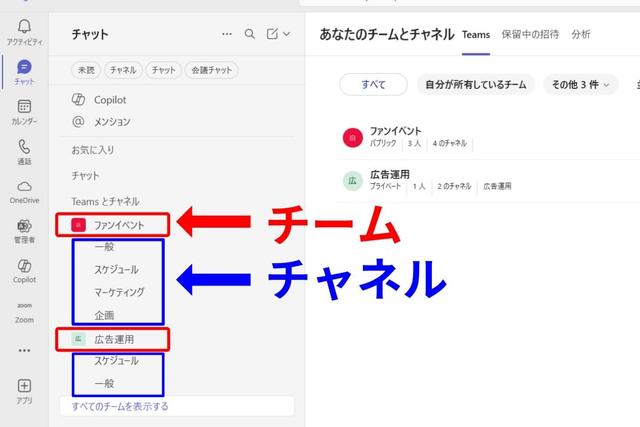Screen dimensions: 640x427
Task: Click すべてのチームを表示する link
Action: (x=120, y=406)
